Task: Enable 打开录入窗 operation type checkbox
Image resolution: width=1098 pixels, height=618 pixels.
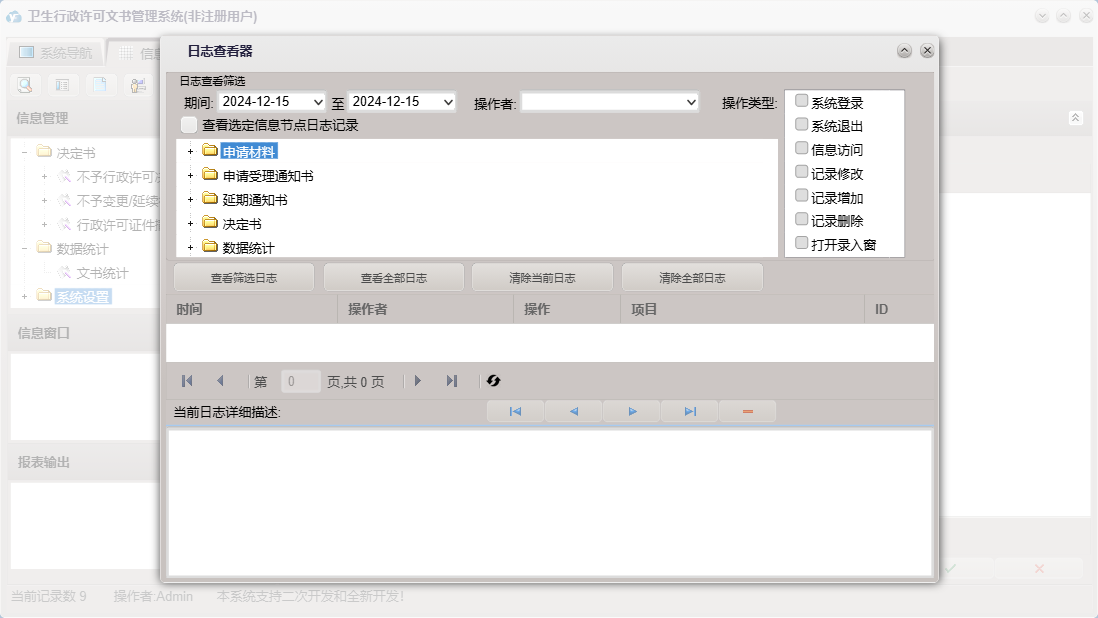Action: click(x=802, y=244)
